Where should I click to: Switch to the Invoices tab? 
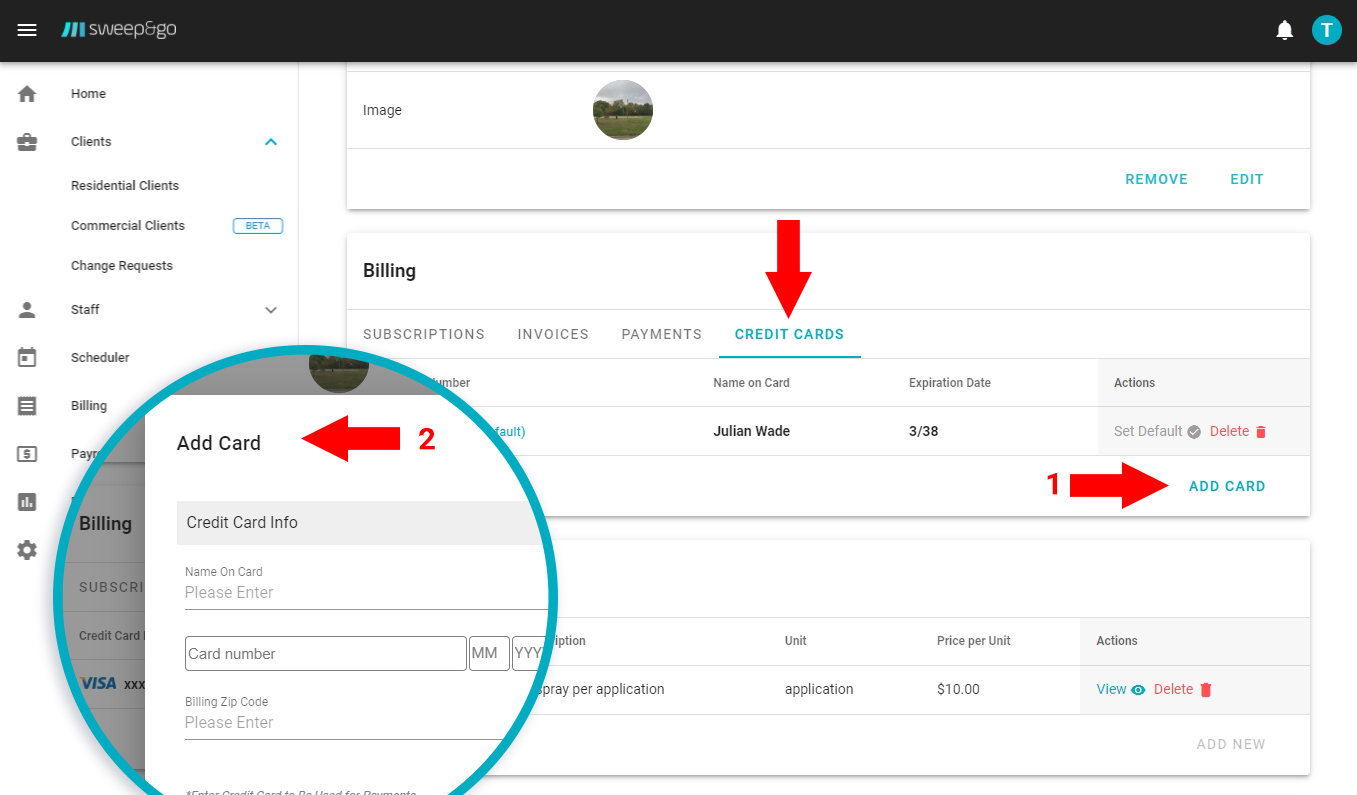(553, 335)
